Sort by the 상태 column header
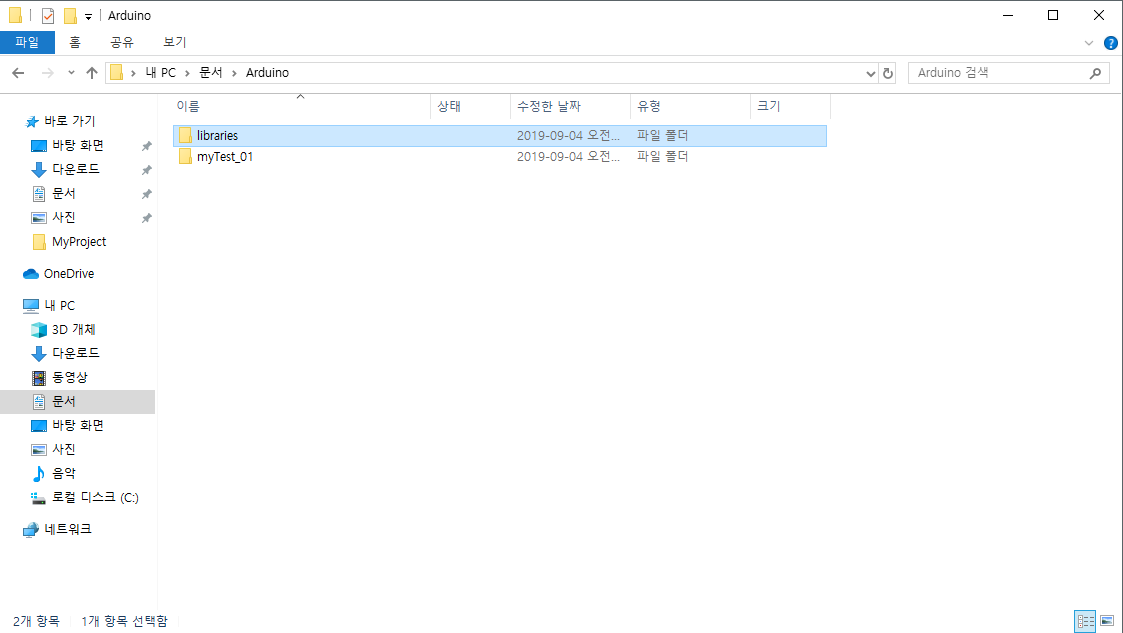 (x=471, y=106)
